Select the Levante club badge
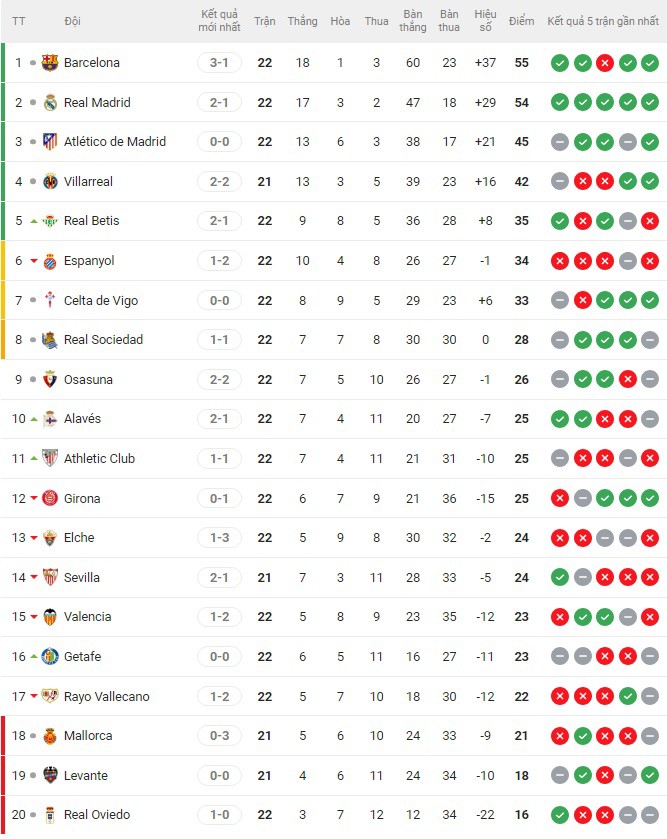The height and width of the screenshot is (839, 667). 52,775
